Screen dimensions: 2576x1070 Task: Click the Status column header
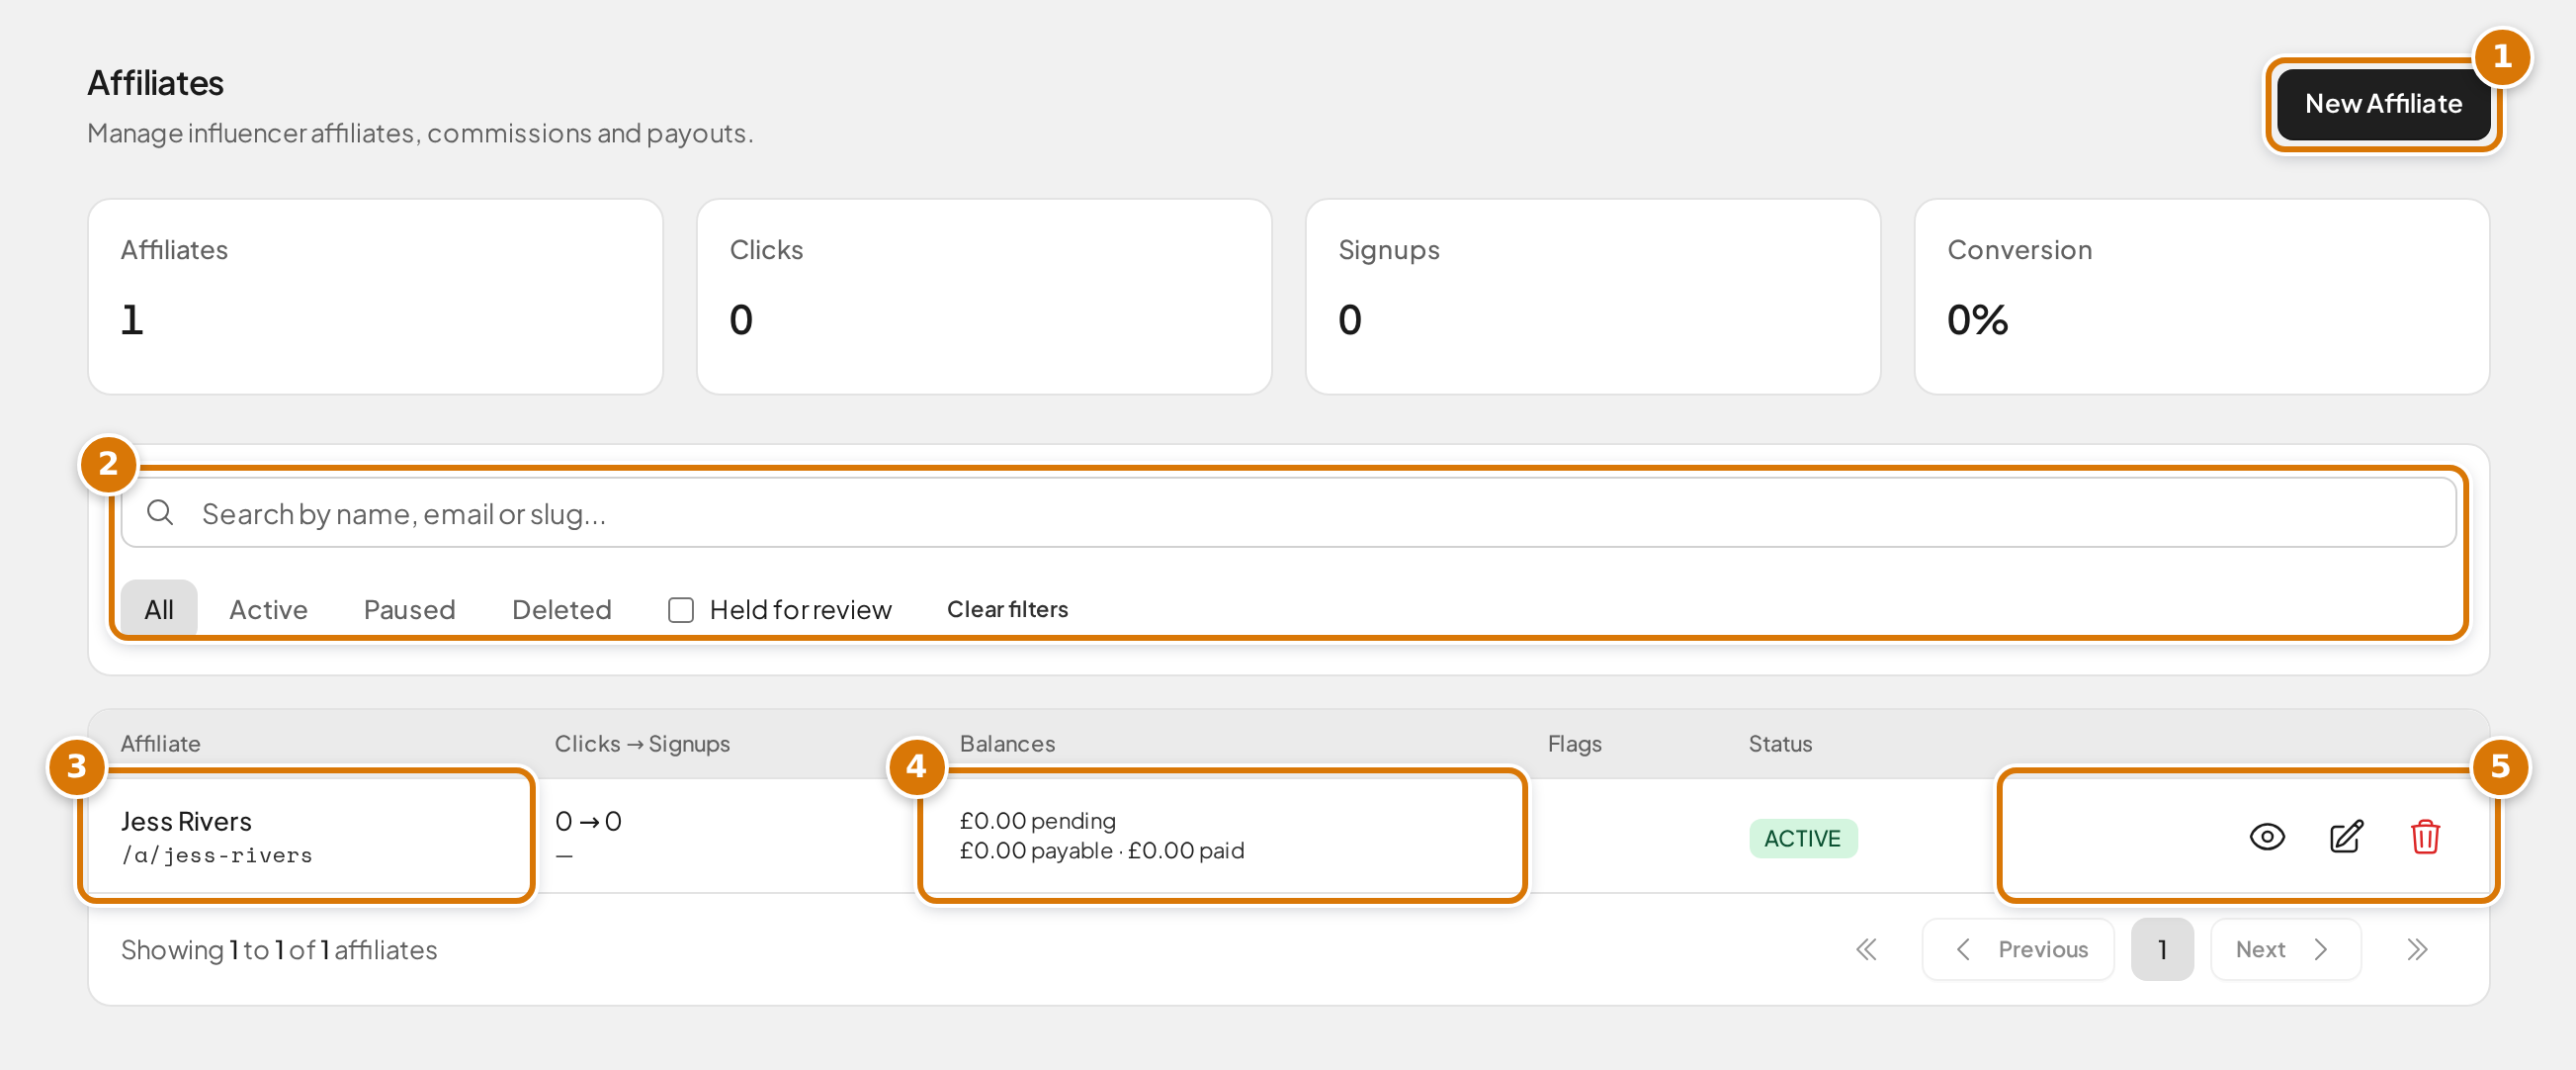(1780, 743)
